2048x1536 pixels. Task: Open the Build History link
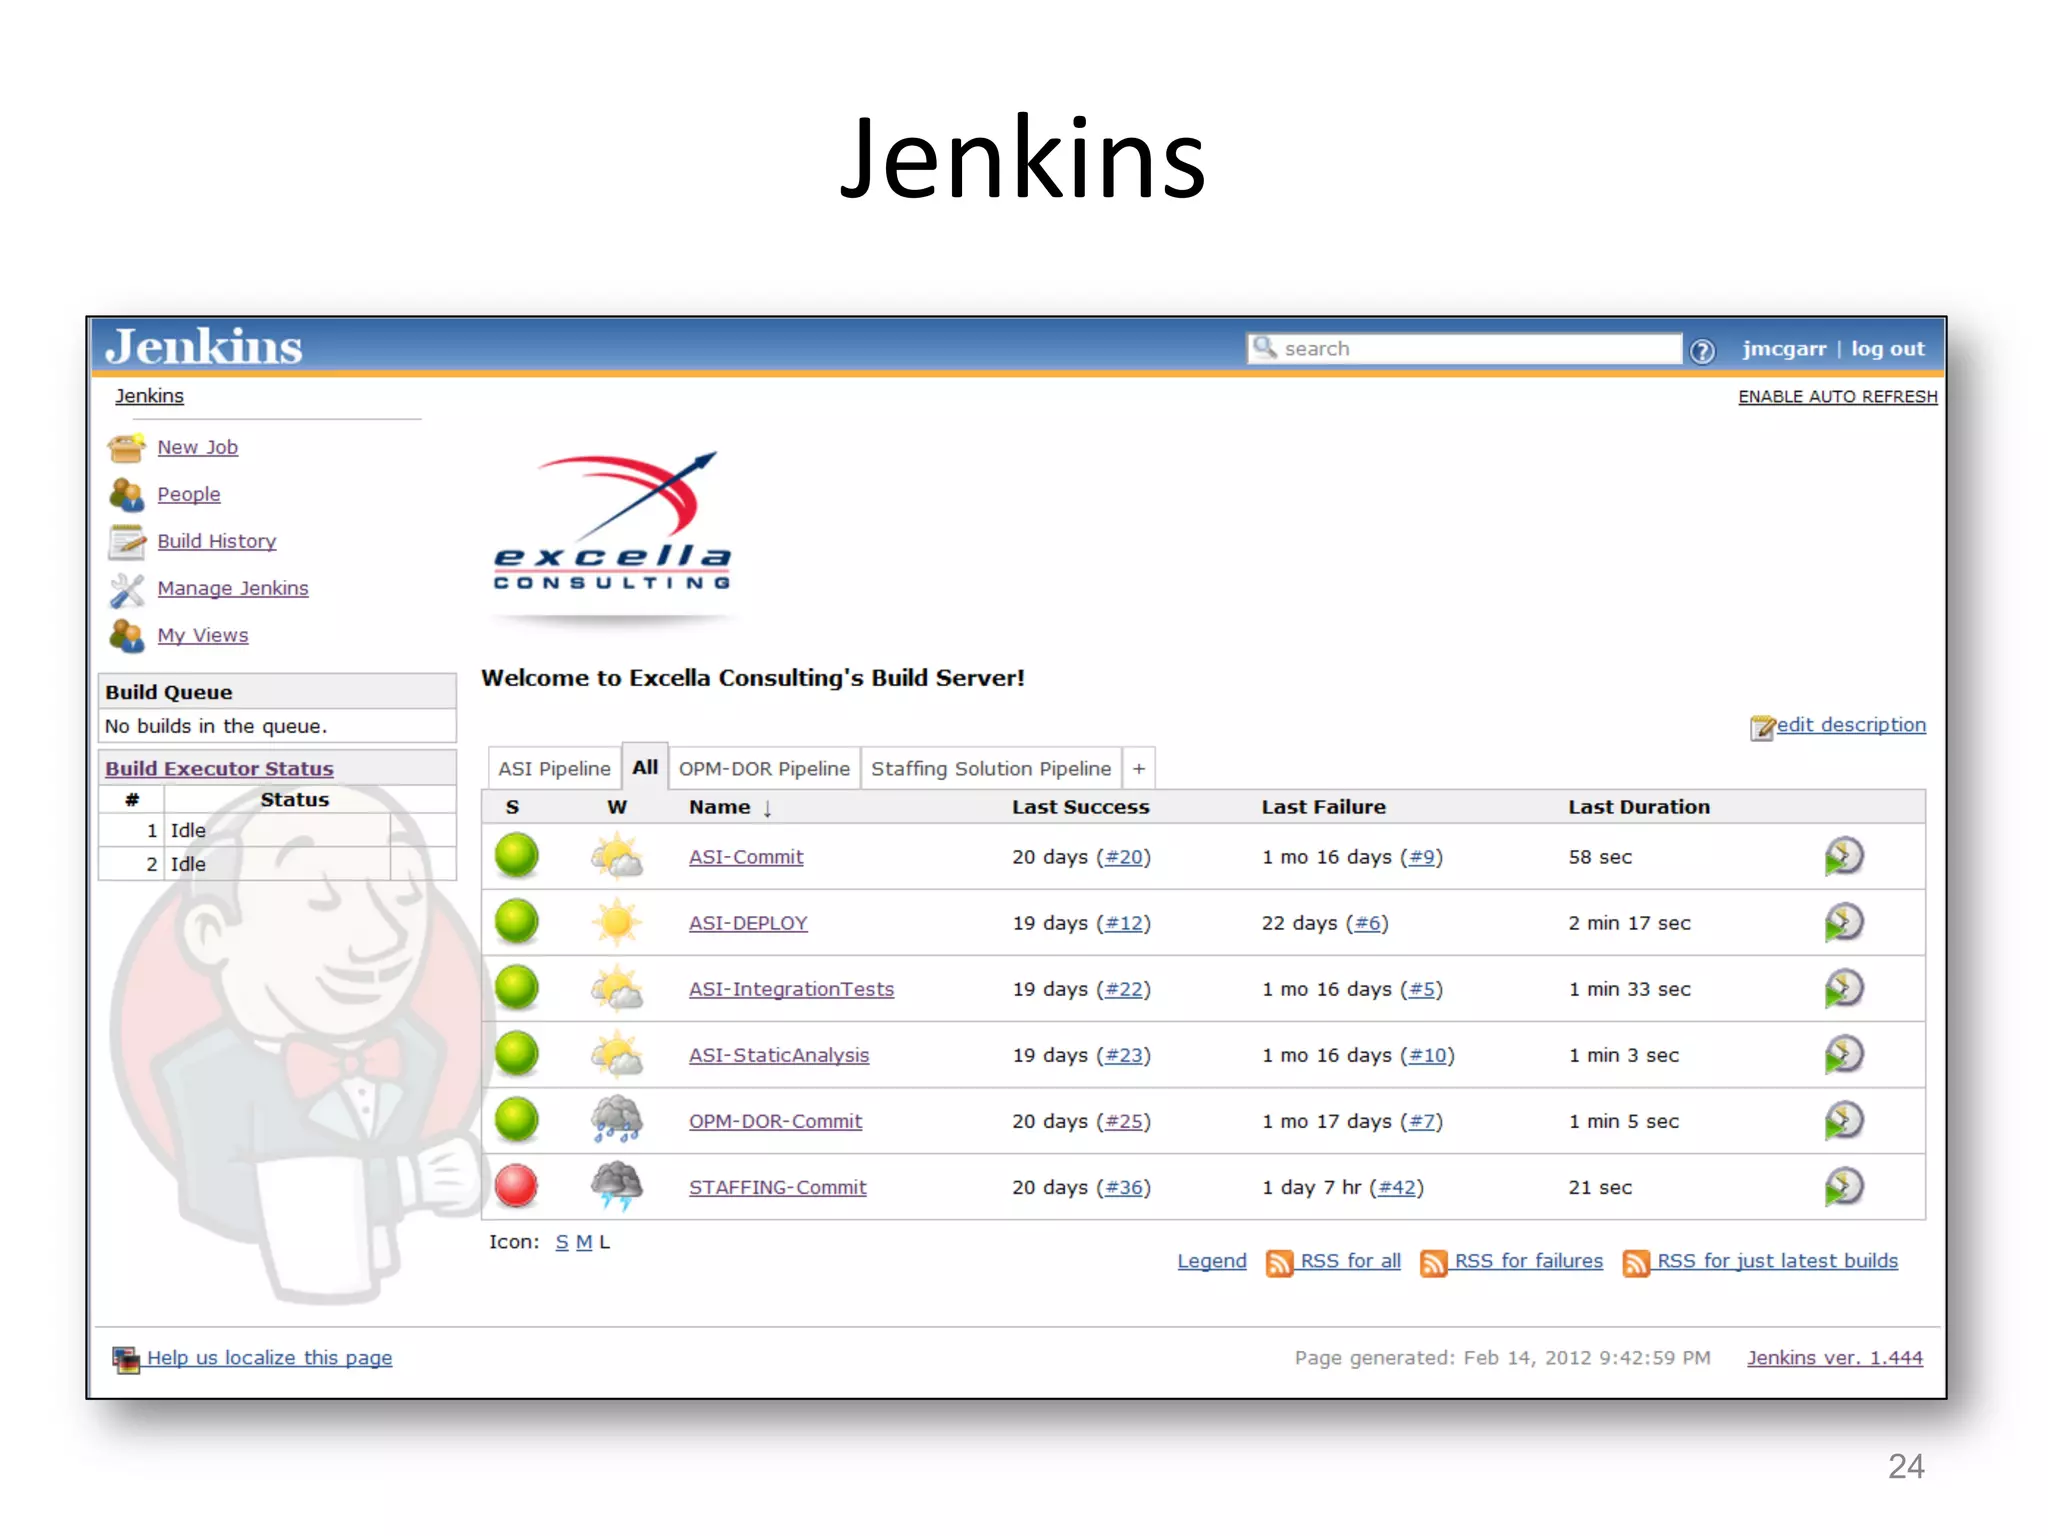click(x=216, y=541)
